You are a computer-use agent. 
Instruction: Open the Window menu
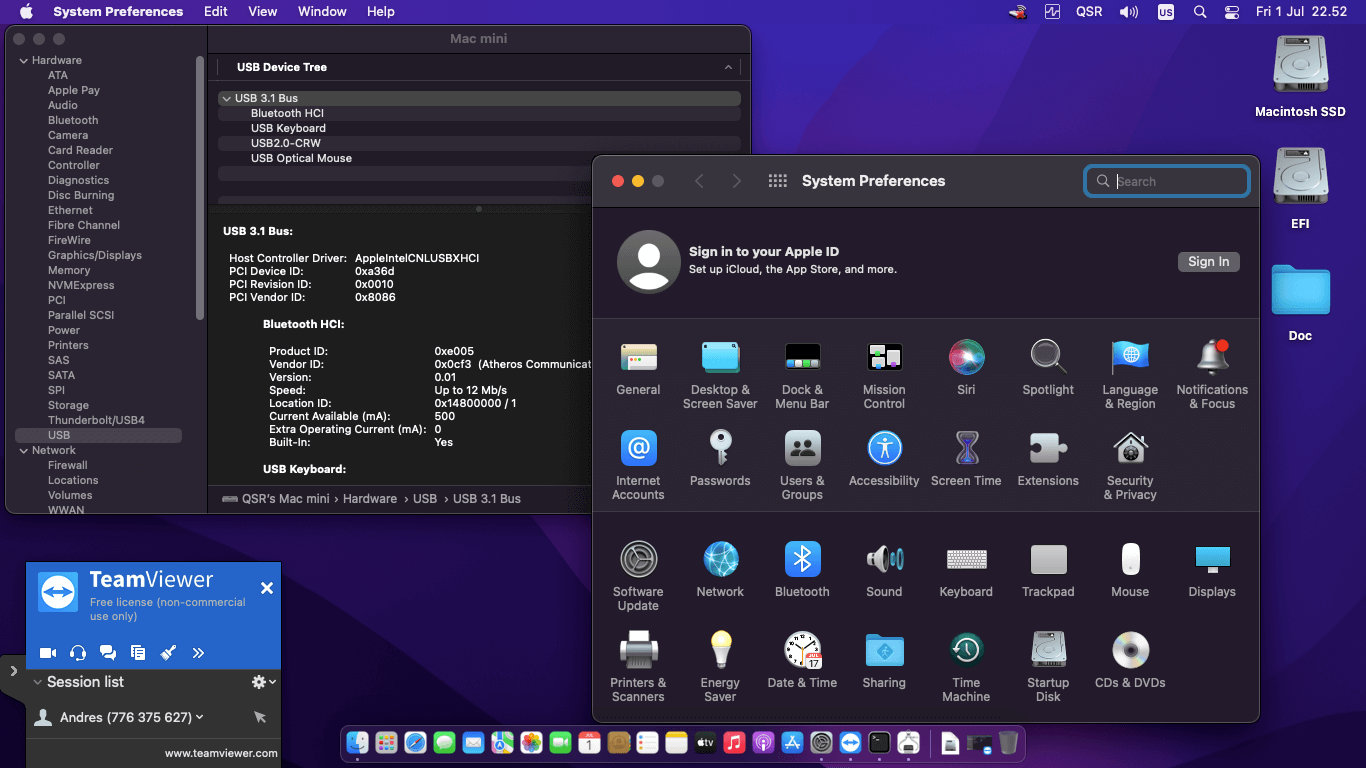coord(321,11)
